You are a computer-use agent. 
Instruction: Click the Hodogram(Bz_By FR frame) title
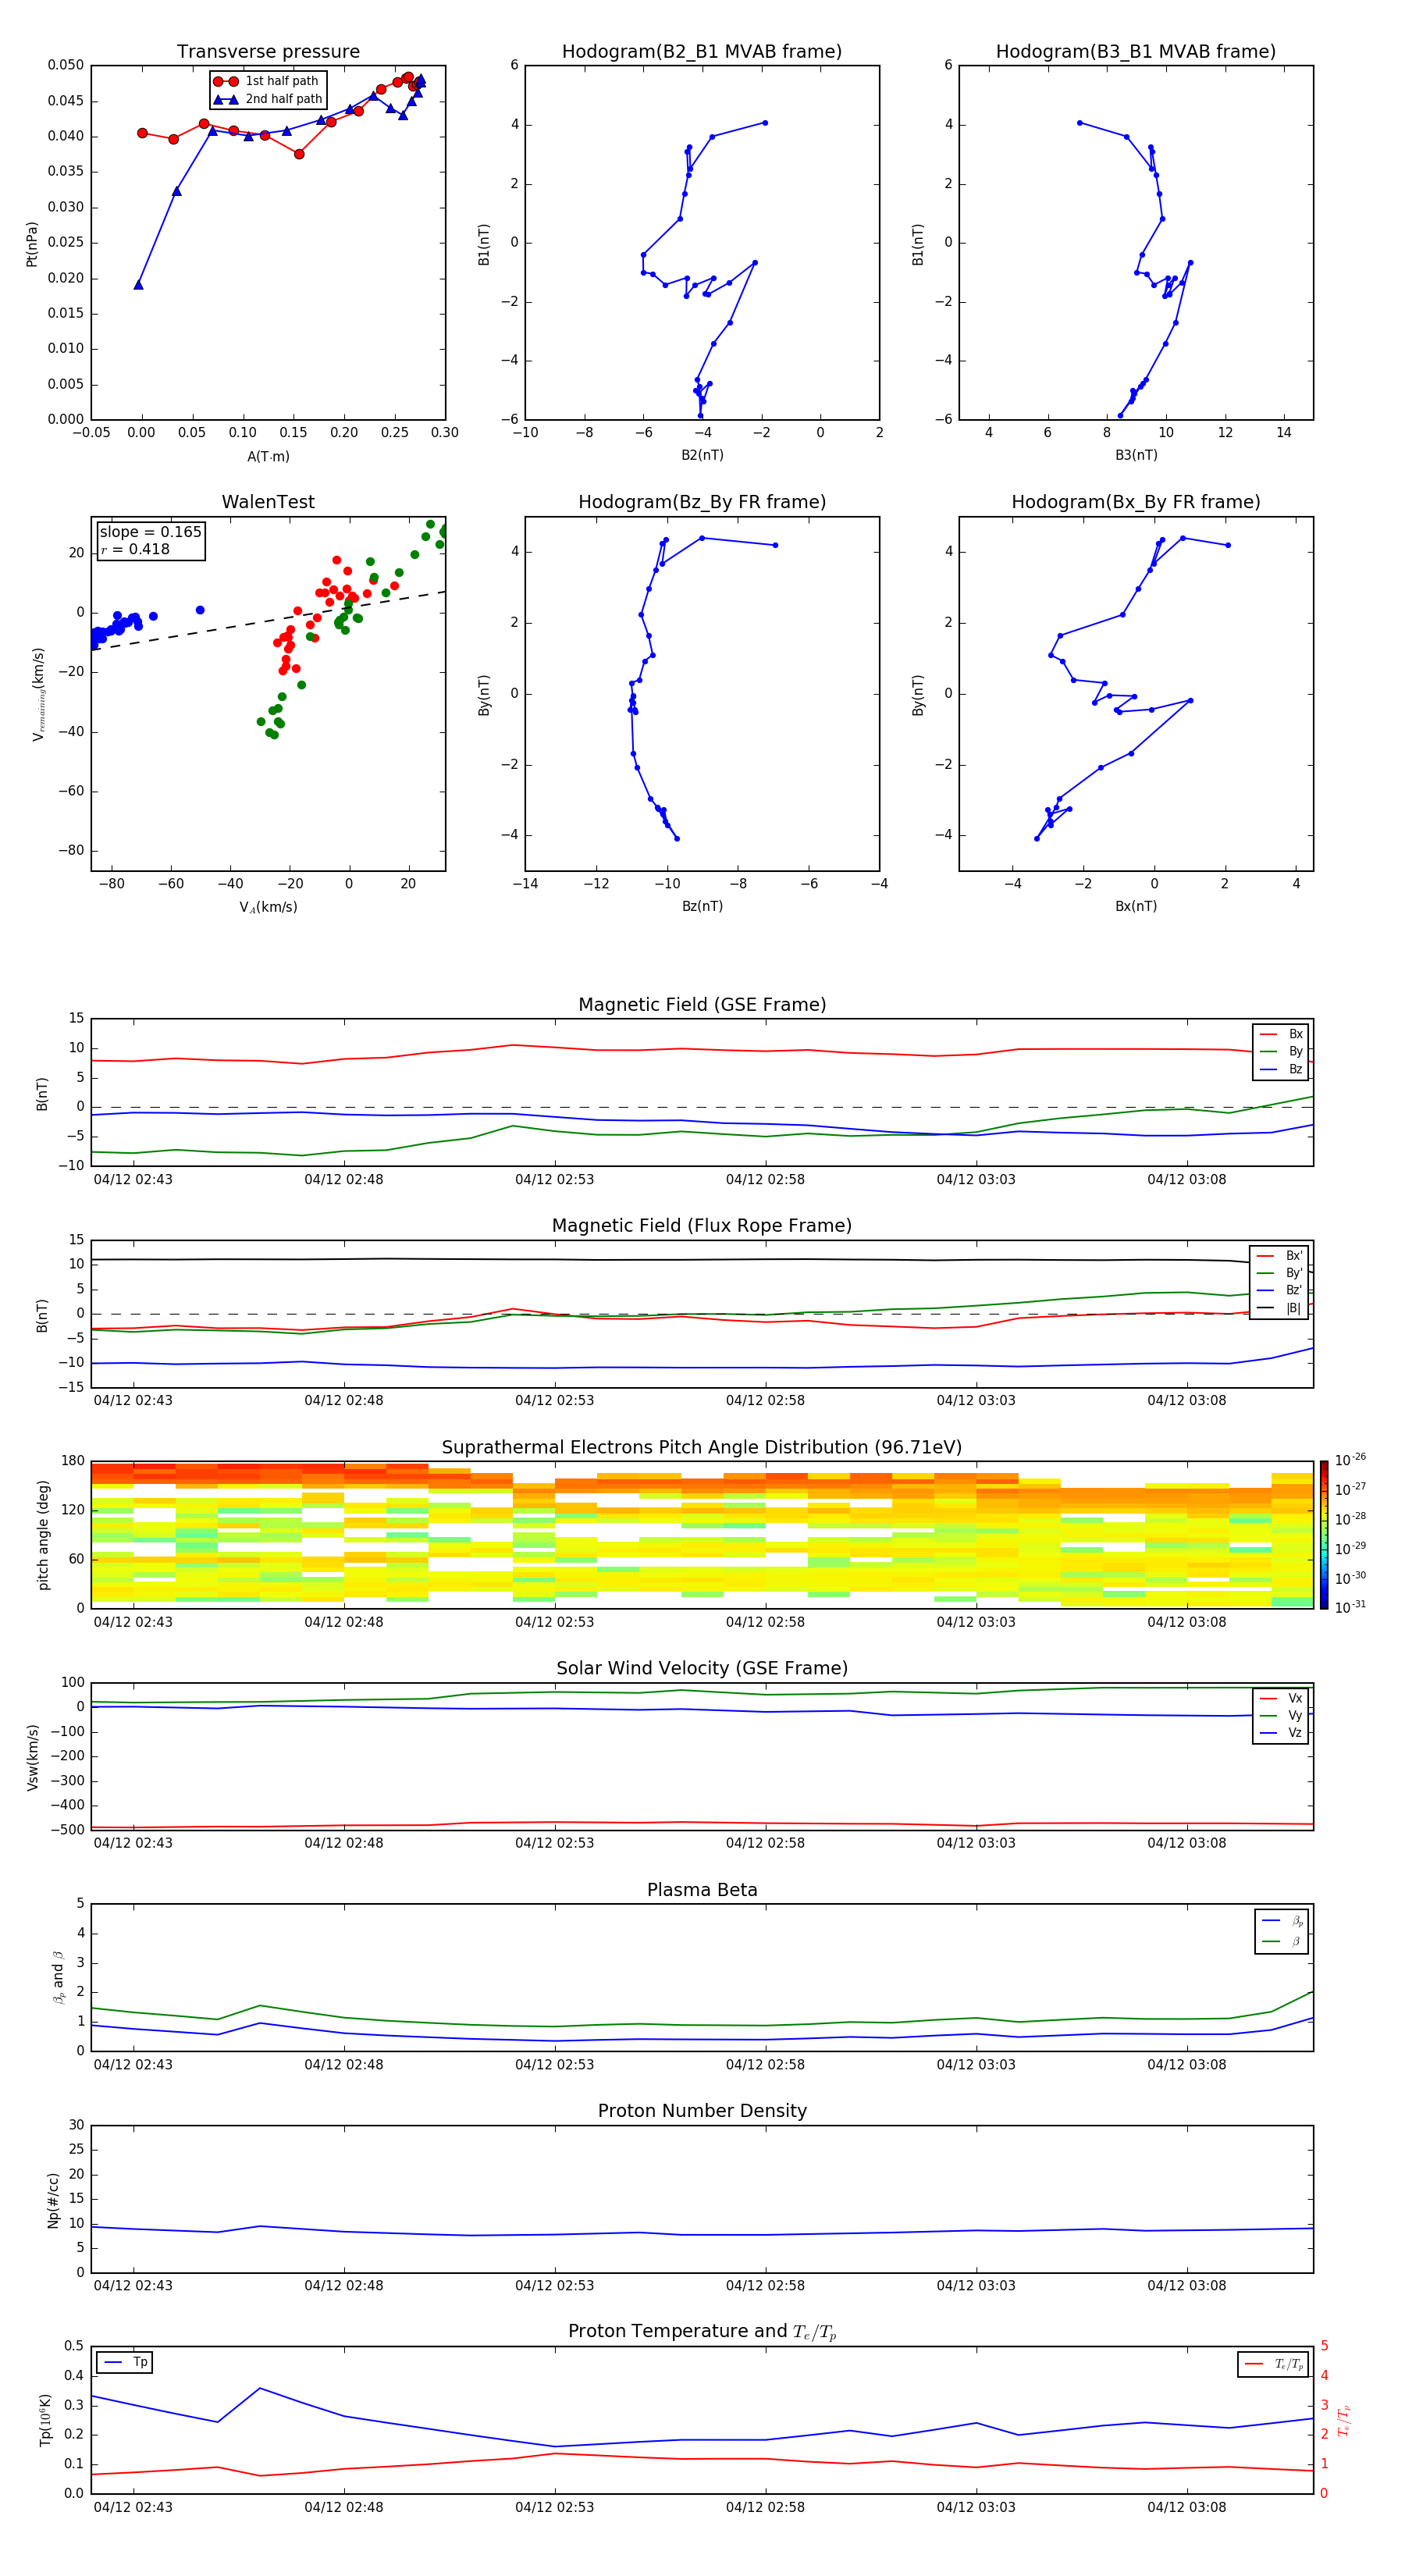coord(702,502)
